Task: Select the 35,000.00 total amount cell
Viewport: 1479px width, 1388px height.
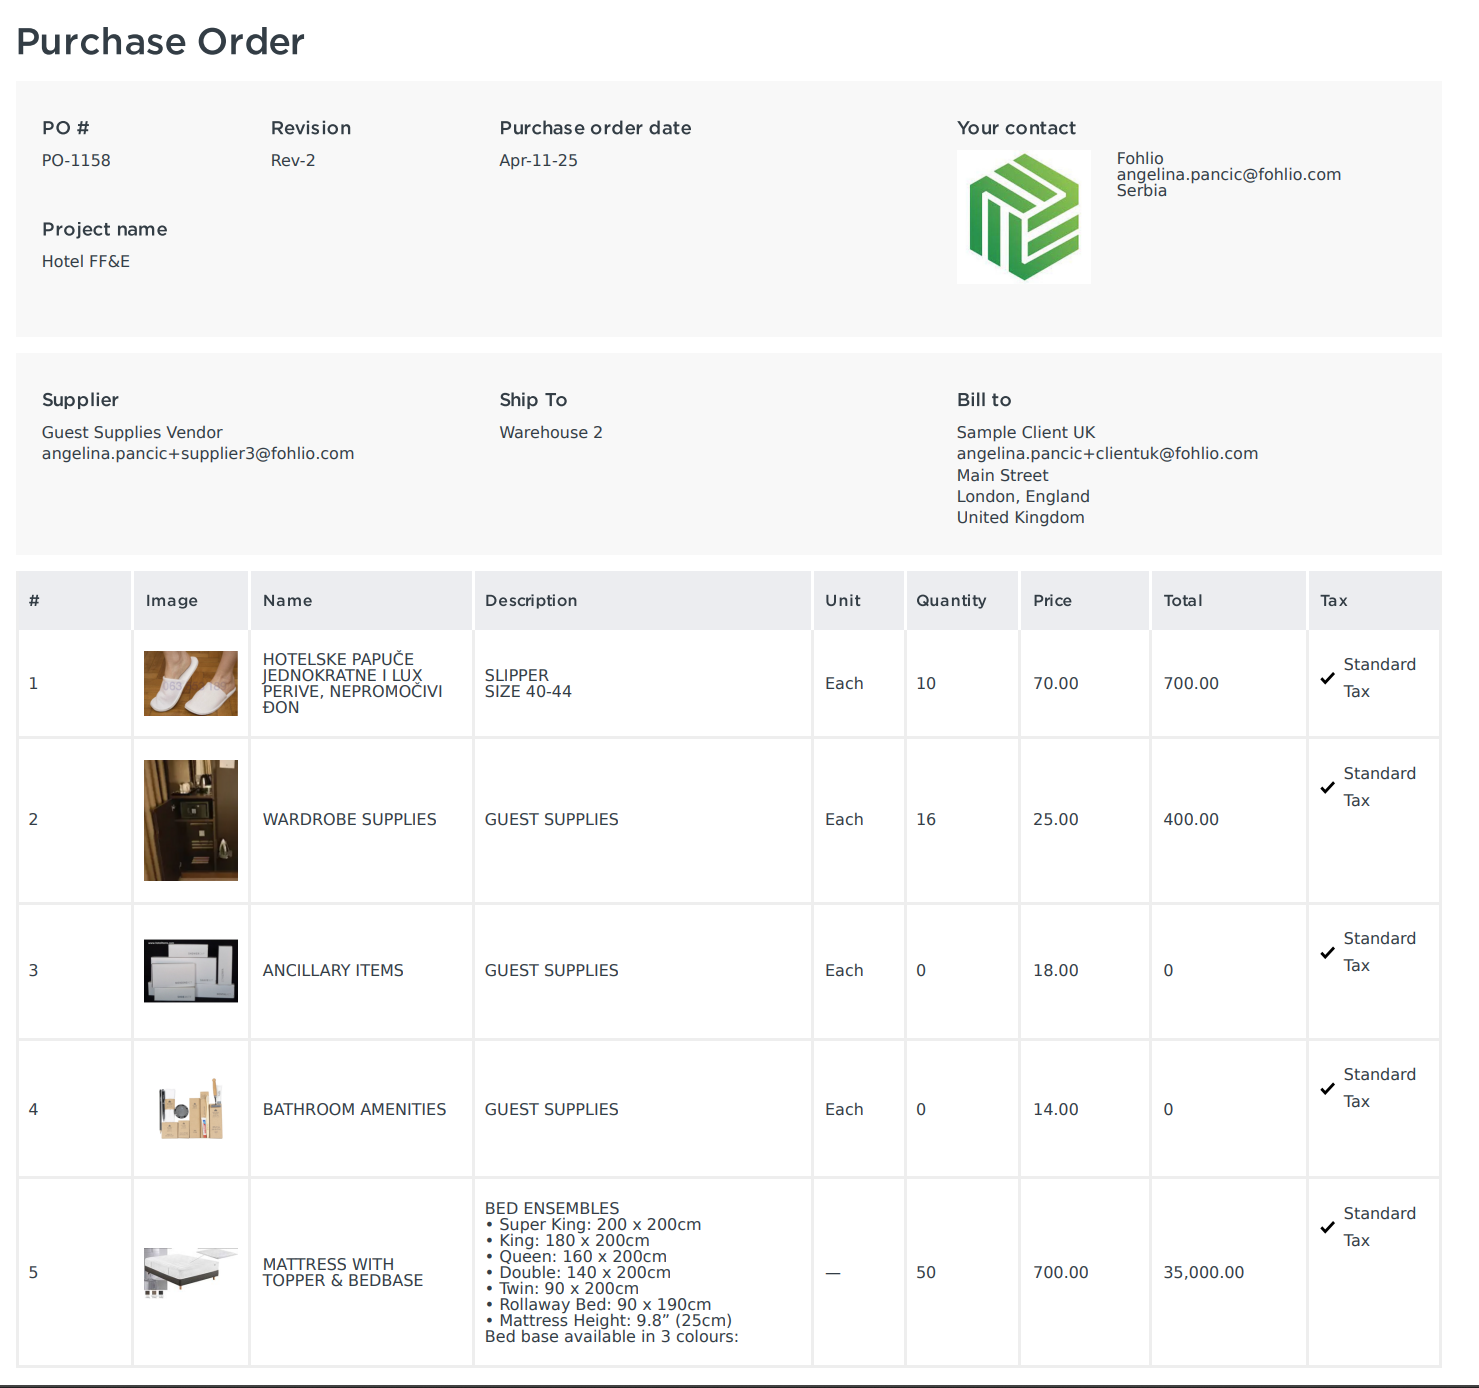Action: (x=1203, y=1272)
